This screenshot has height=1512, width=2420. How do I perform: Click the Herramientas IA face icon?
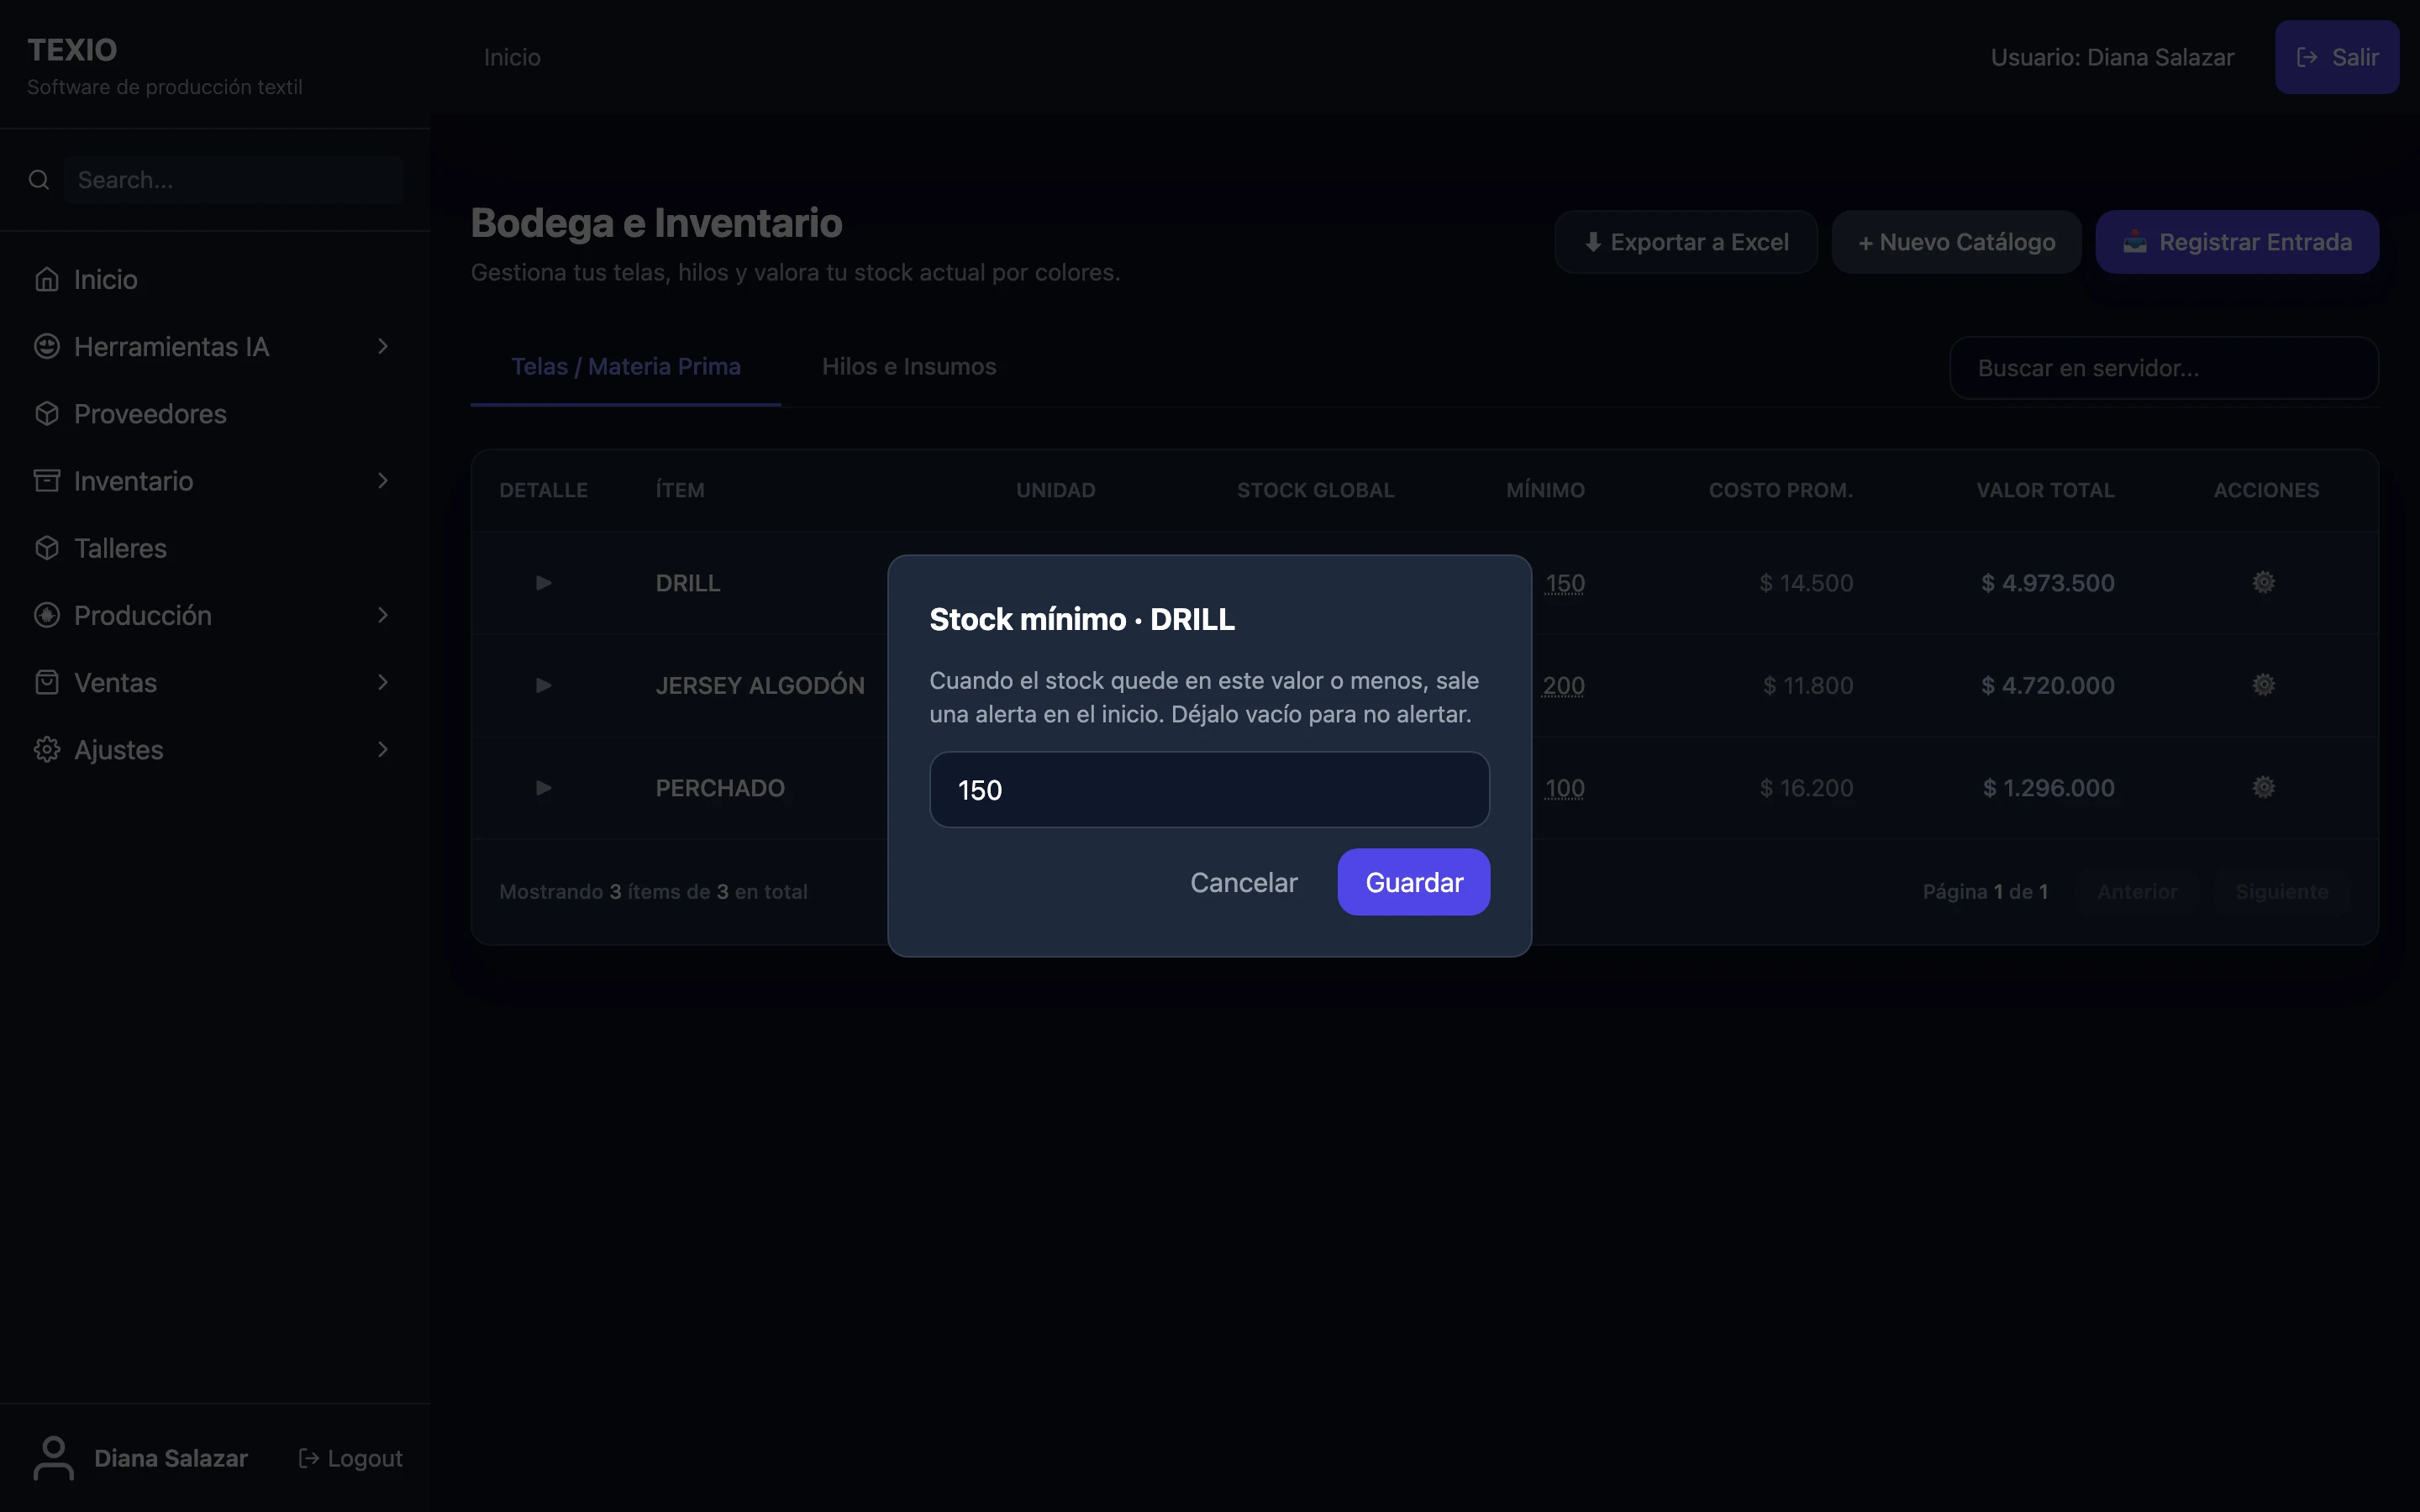[x=47, y=346]
